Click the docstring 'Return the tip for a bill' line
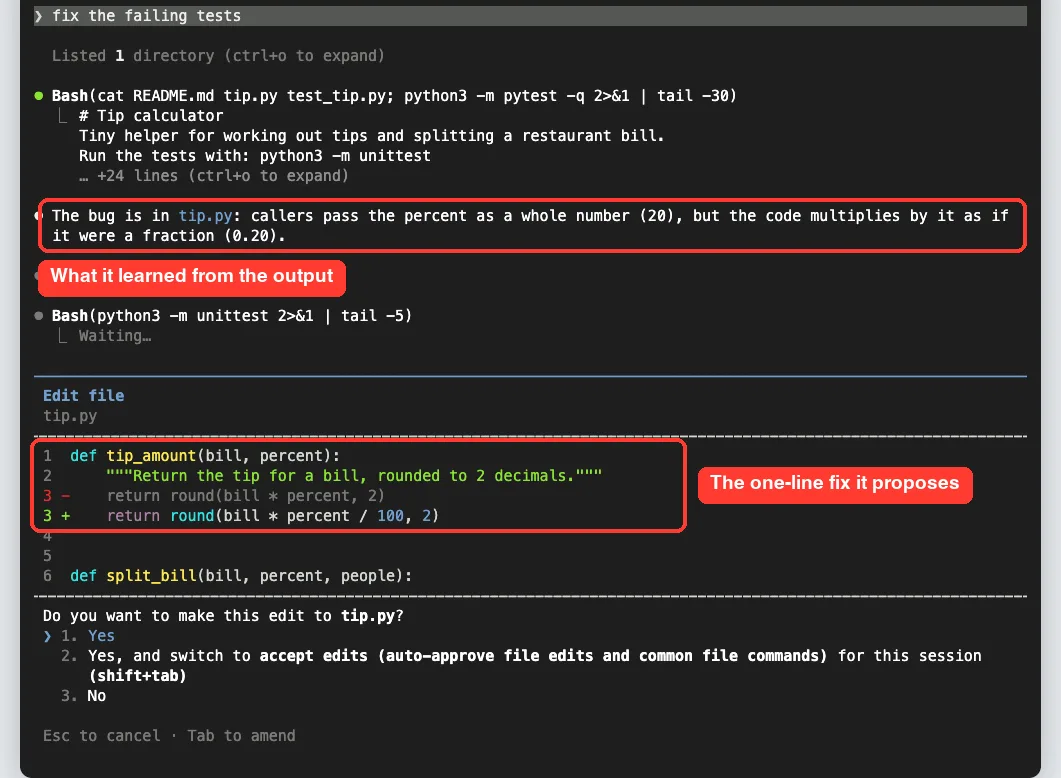1061x778 pixels. (x=354, y=476)
